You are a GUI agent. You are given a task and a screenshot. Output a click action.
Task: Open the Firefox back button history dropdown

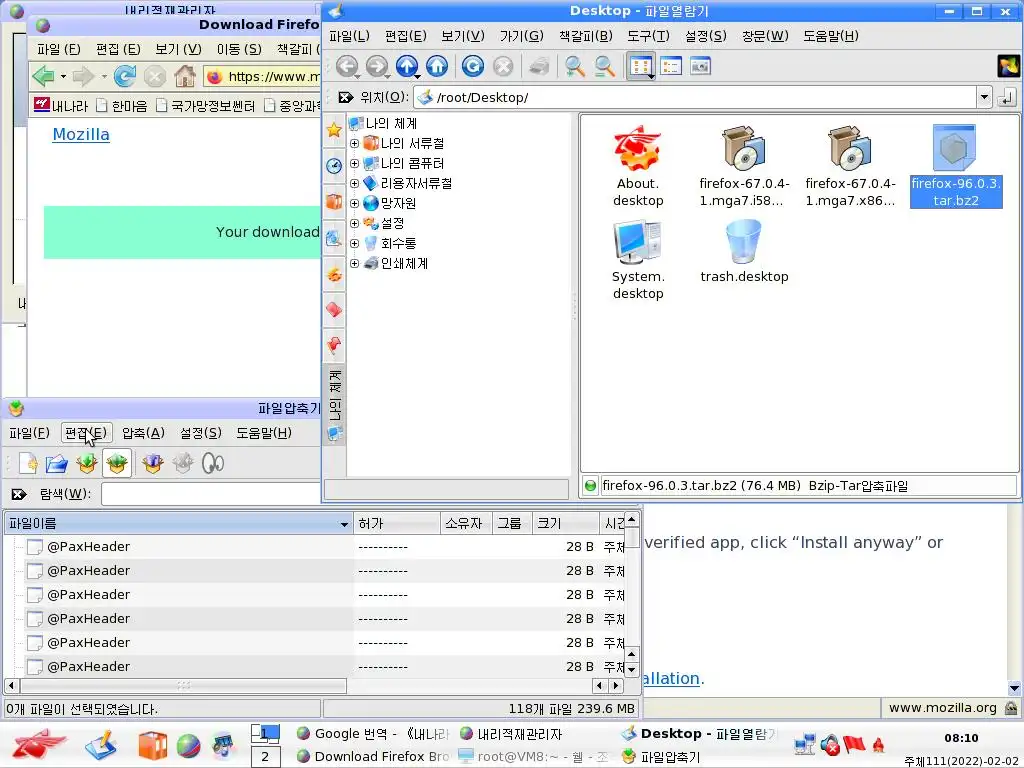63,76
